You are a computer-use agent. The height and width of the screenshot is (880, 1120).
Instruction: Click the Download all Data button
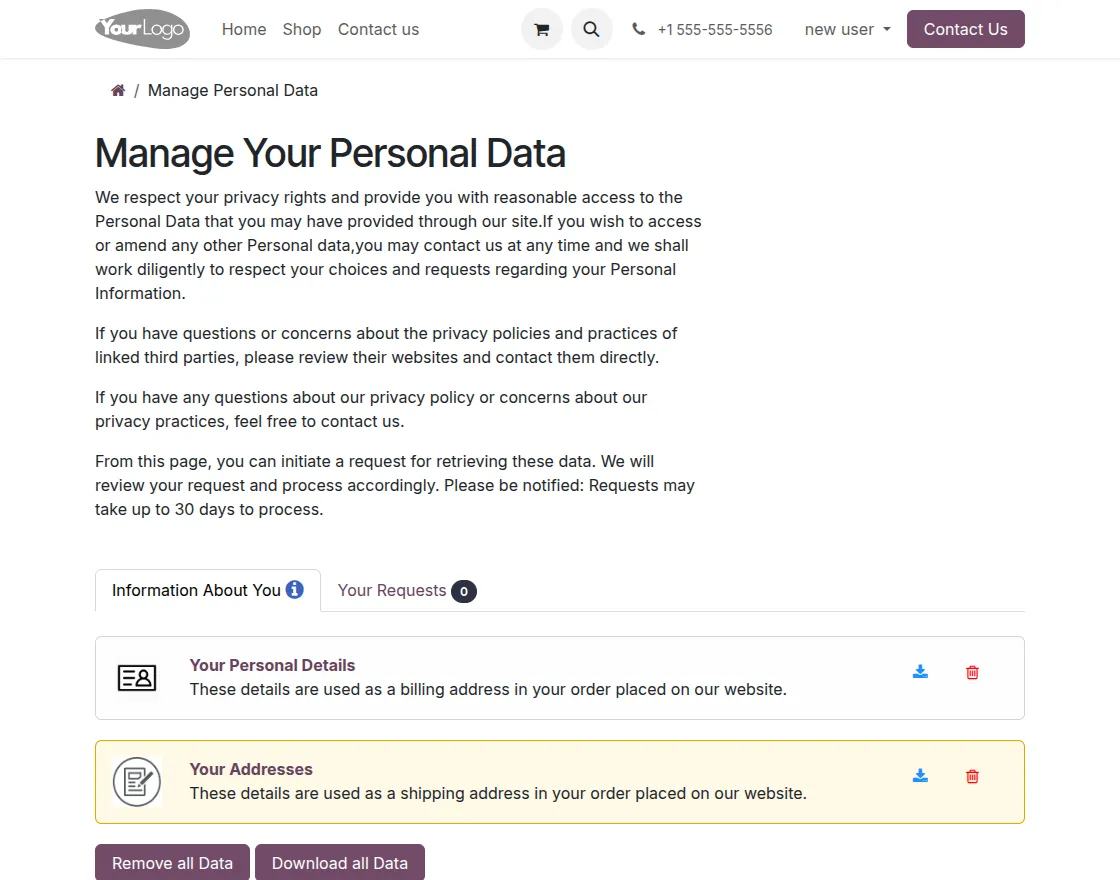click(340, 861)
